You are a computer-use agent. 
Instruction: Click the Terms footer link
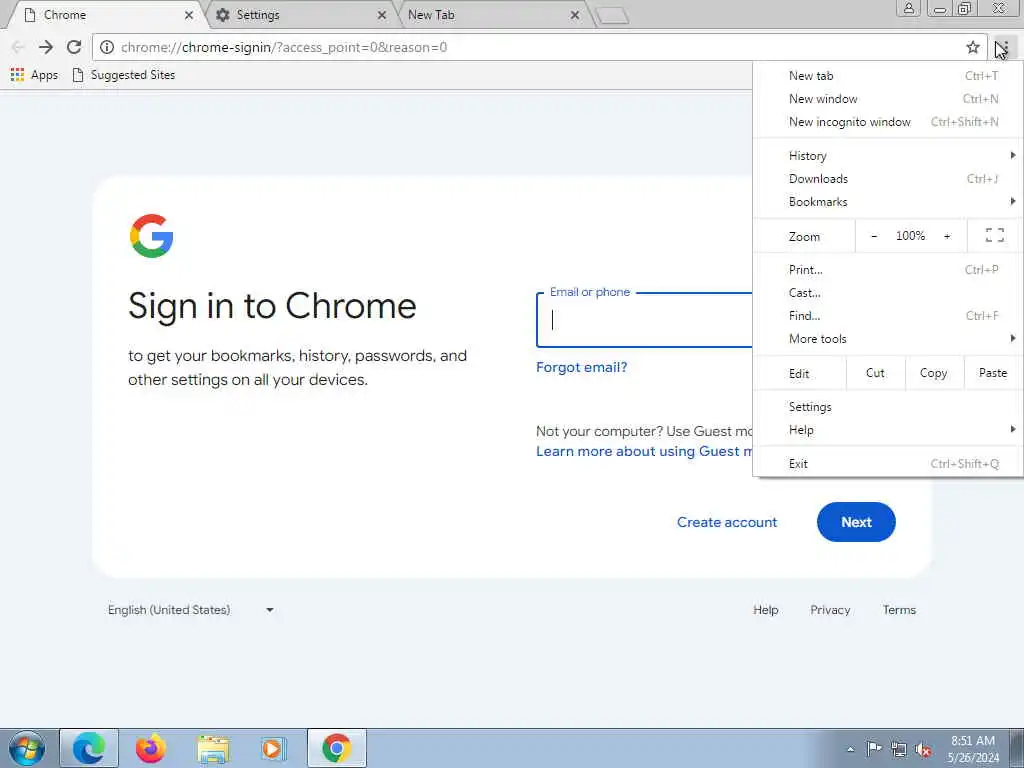899,610
